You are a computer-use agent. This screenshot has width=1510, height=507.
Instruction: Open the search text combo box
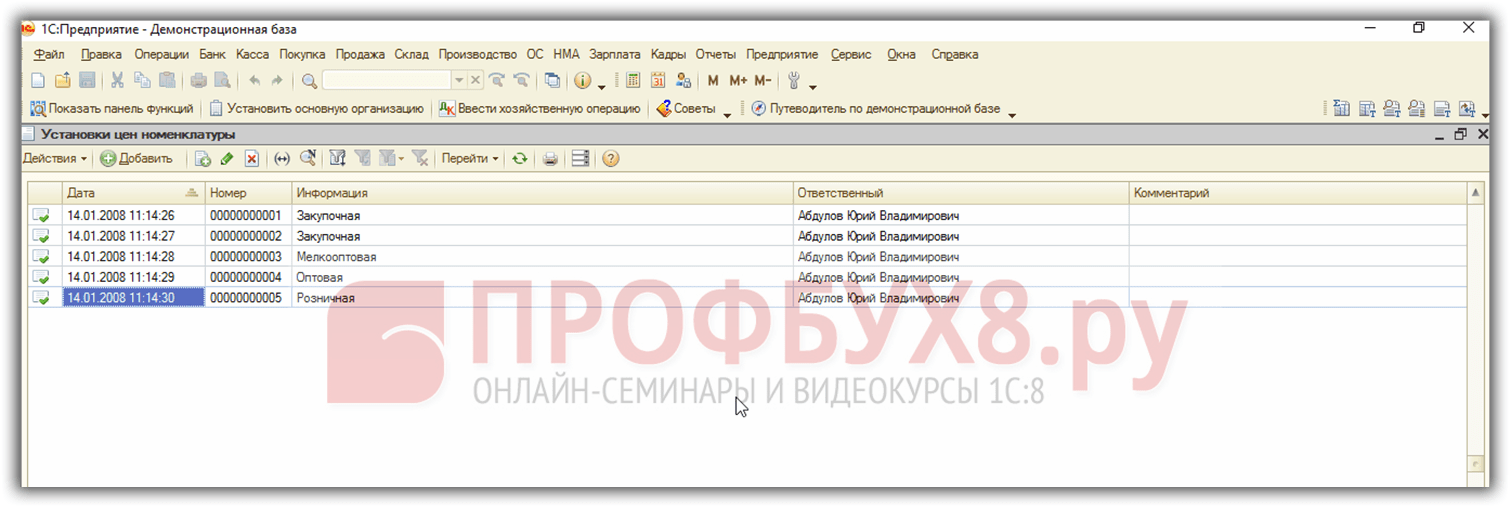point(388,81)
